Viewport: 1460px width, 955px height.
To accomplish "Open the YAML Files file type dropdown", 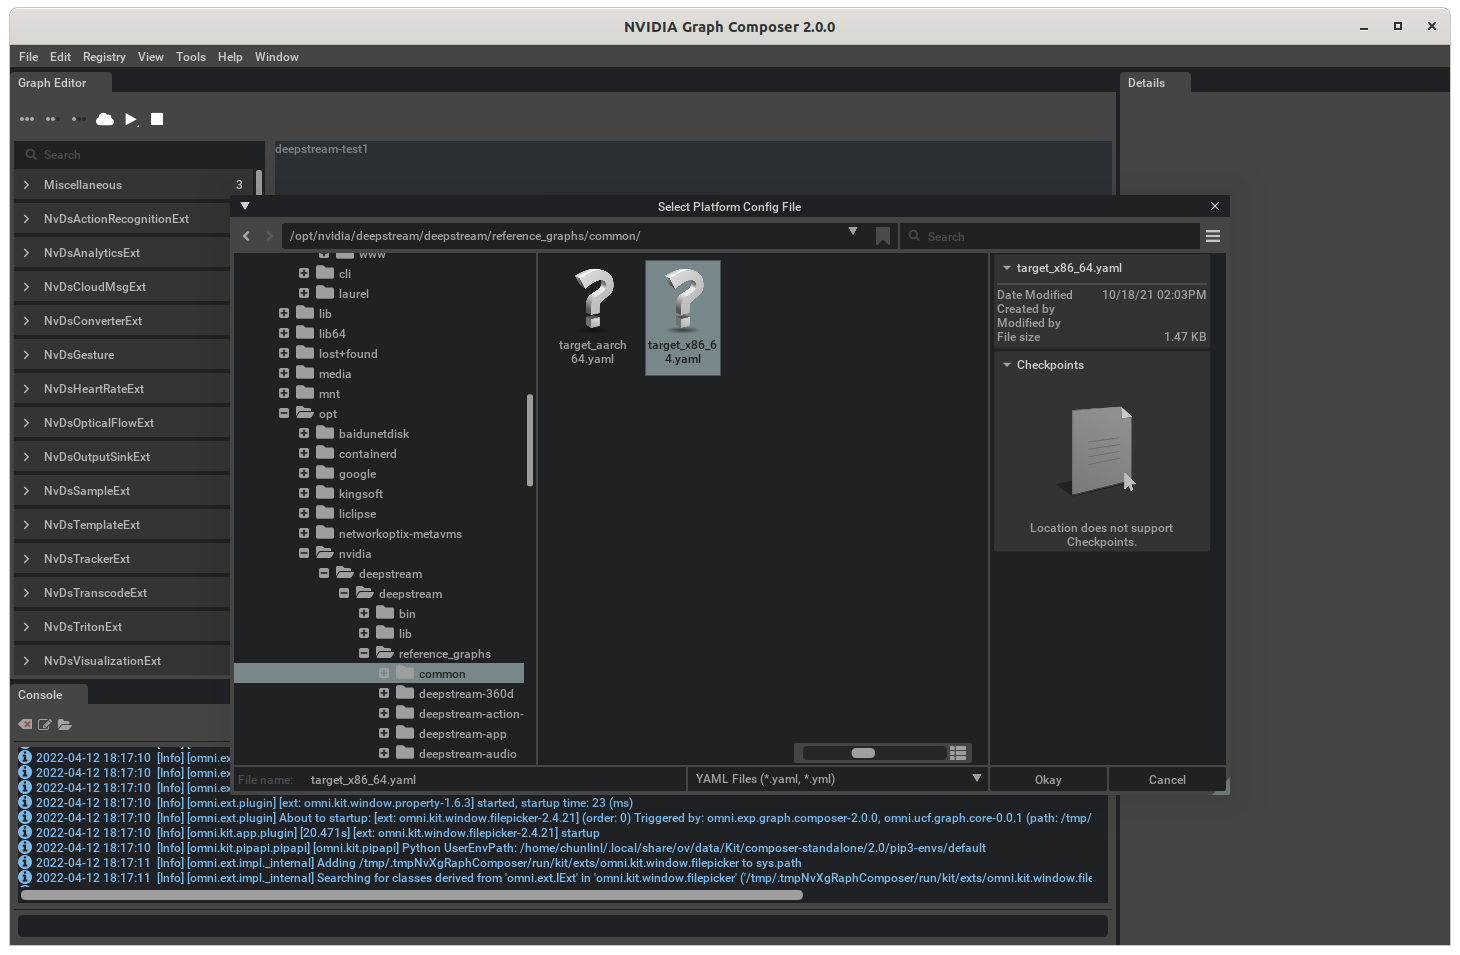I will (975, 778).
